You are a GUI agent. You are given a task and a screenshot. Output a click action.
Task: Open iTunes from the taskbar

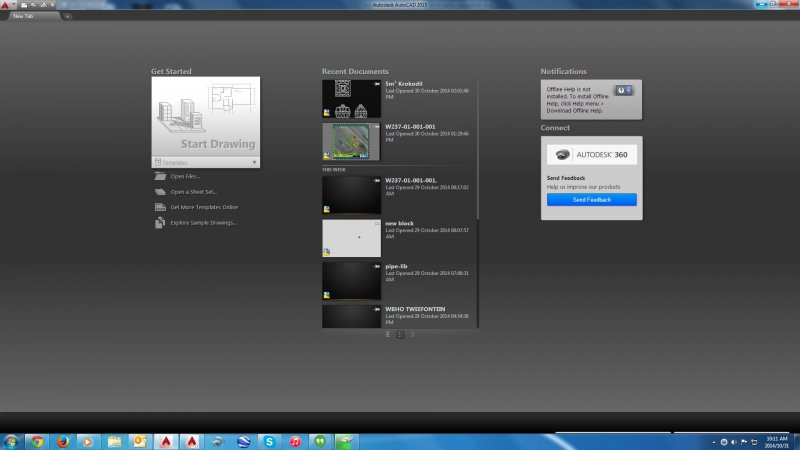coord(295,441)
